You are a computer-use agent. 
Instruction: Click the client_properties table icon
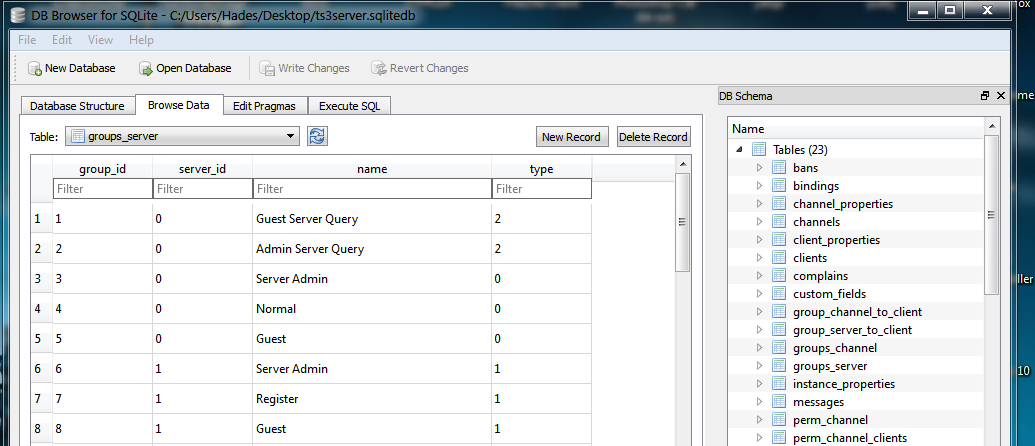click(780, 240)
